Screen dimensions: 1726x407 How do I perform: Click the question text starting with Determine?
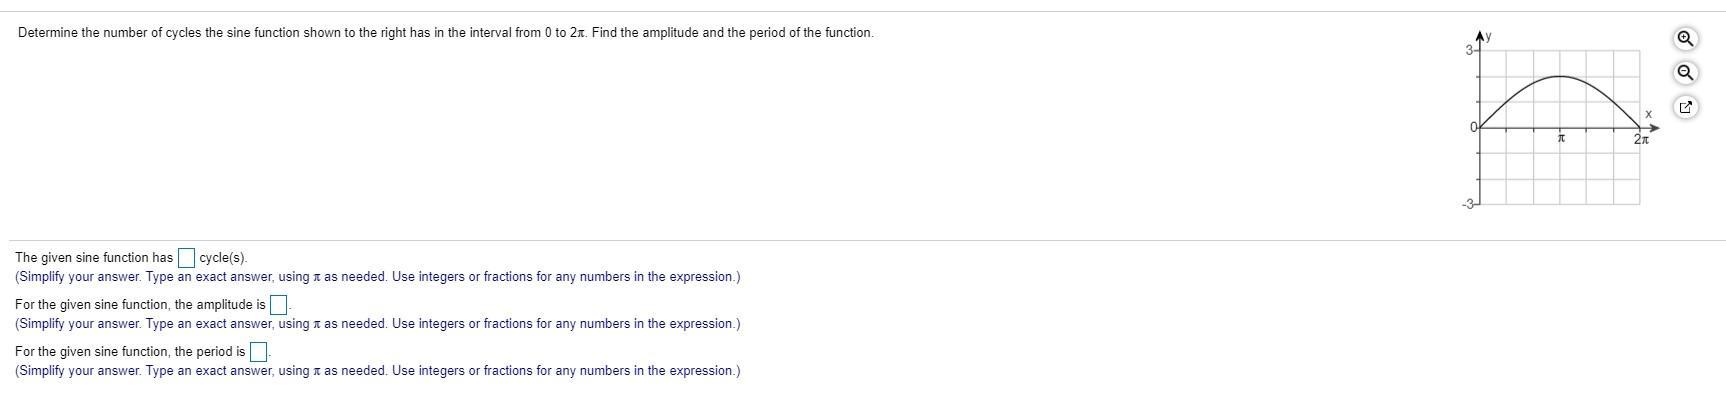(x=445, y=33)
